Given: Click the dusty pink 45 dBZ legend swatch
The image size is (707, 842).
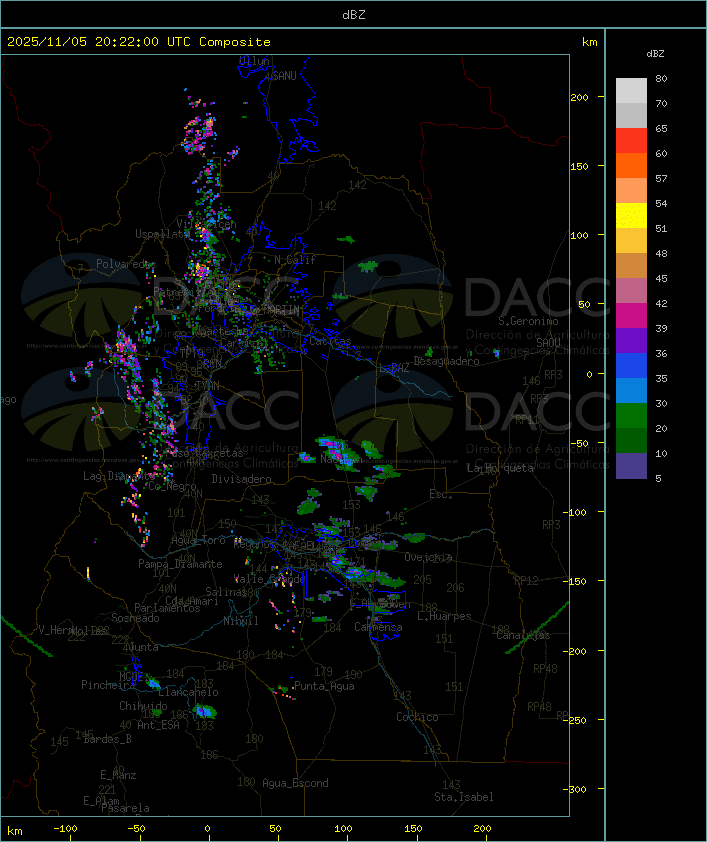Looking at the screenshot, I should (631, 291).
